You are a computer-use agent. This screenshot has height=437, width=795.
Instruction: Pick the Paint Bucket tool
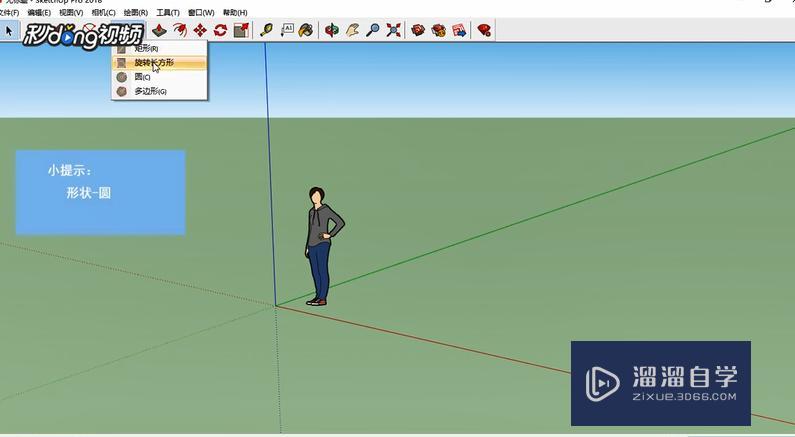pos(306,30)
